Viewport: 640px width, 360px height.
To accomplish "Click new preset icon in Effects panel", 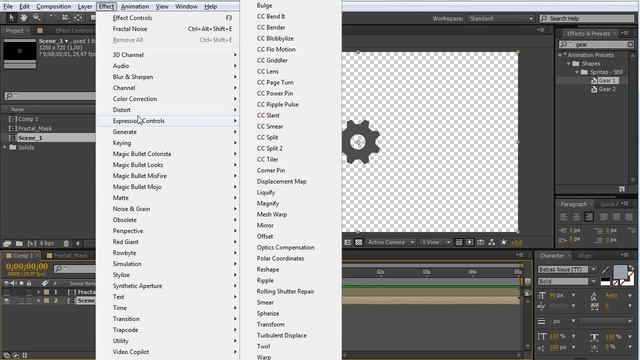I will [x=622, y=189].
